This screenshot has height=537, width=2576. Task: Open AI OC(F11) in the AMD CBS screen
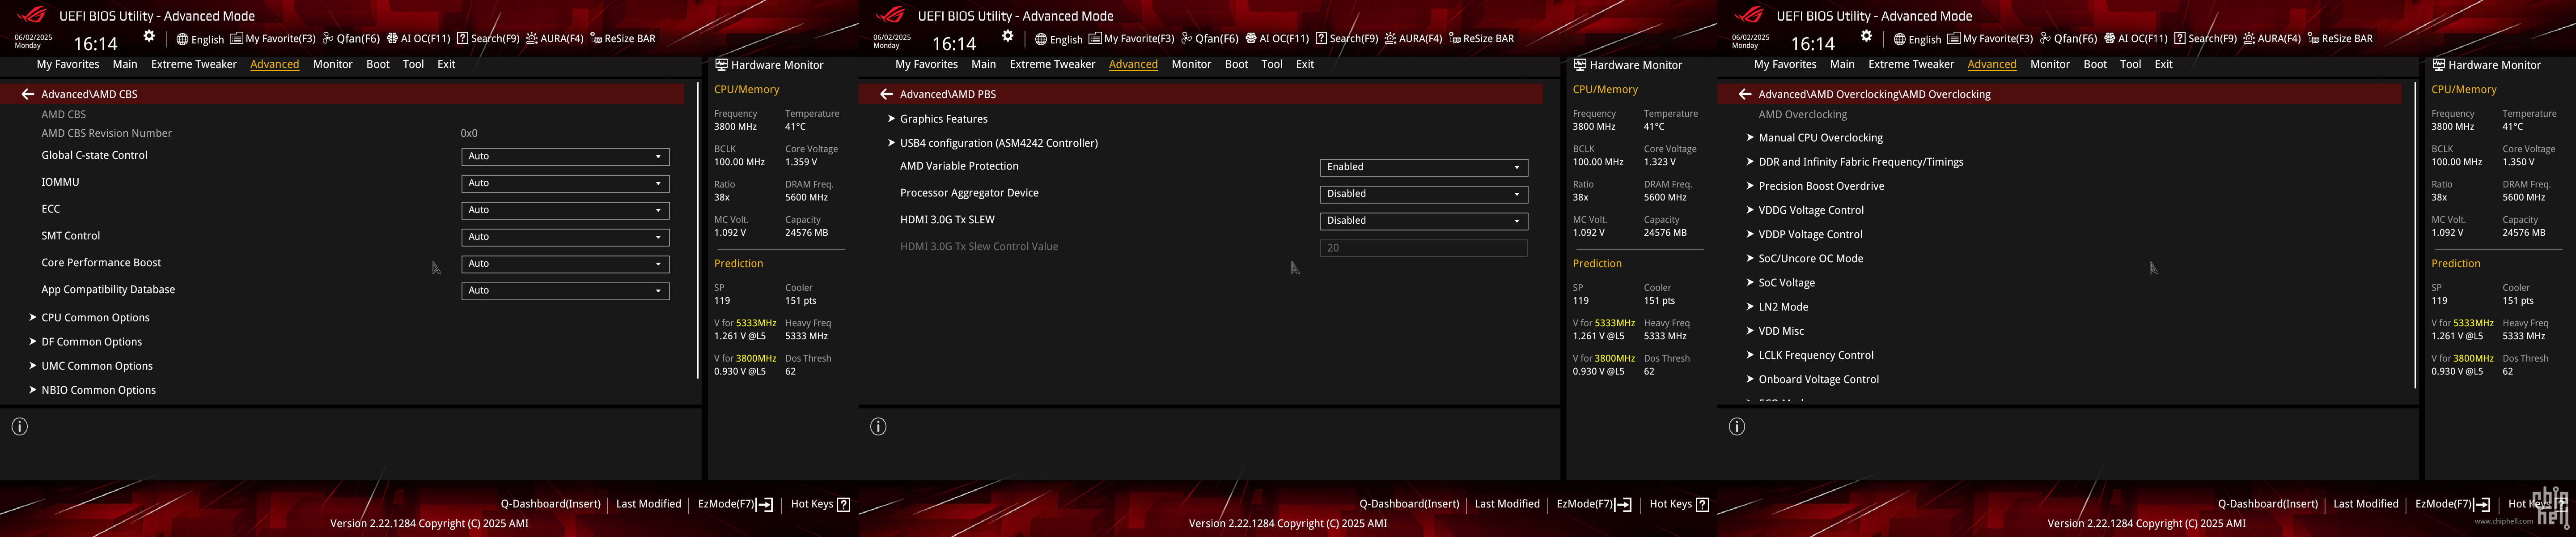click(x=419, y=39)
